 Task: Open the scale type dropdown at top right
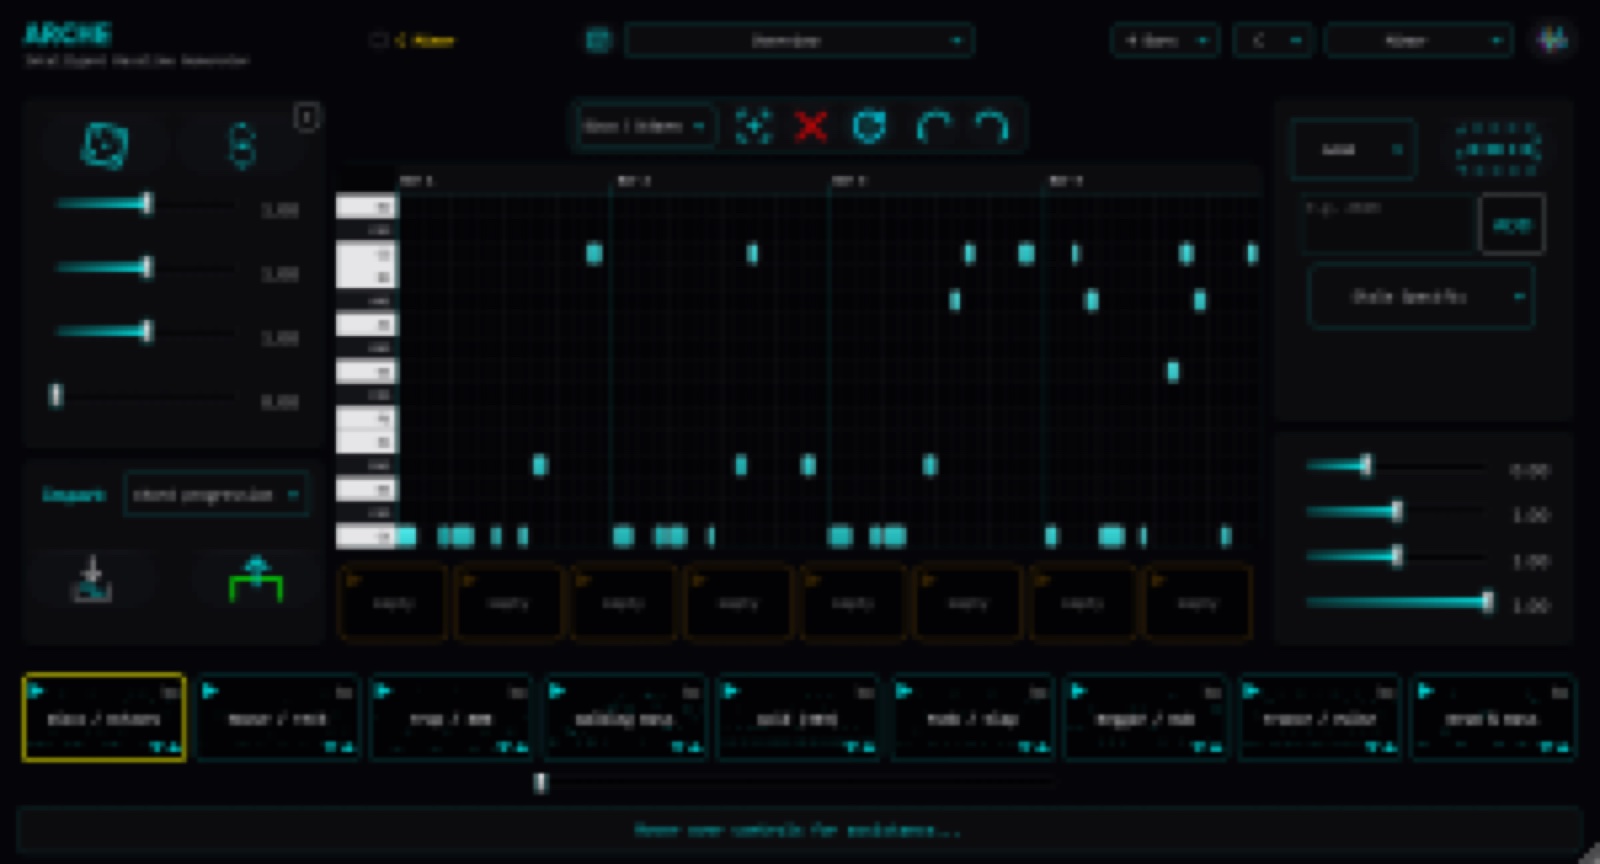[x=1418, y=41]
